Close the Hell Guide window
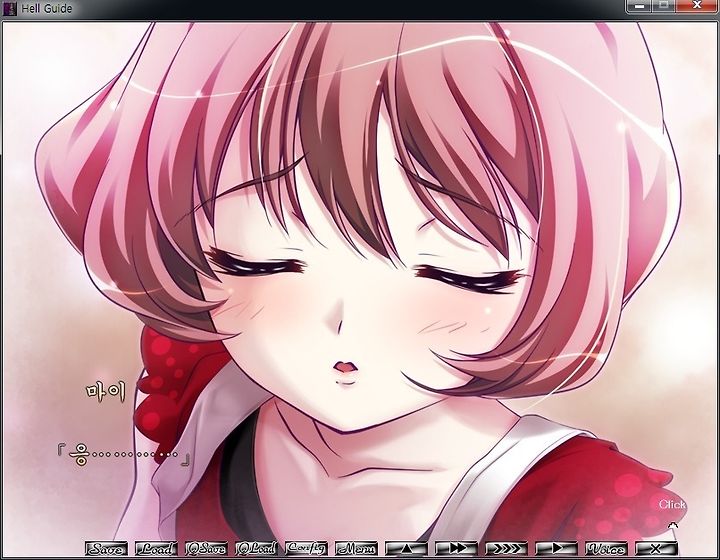 pos(697,6)
